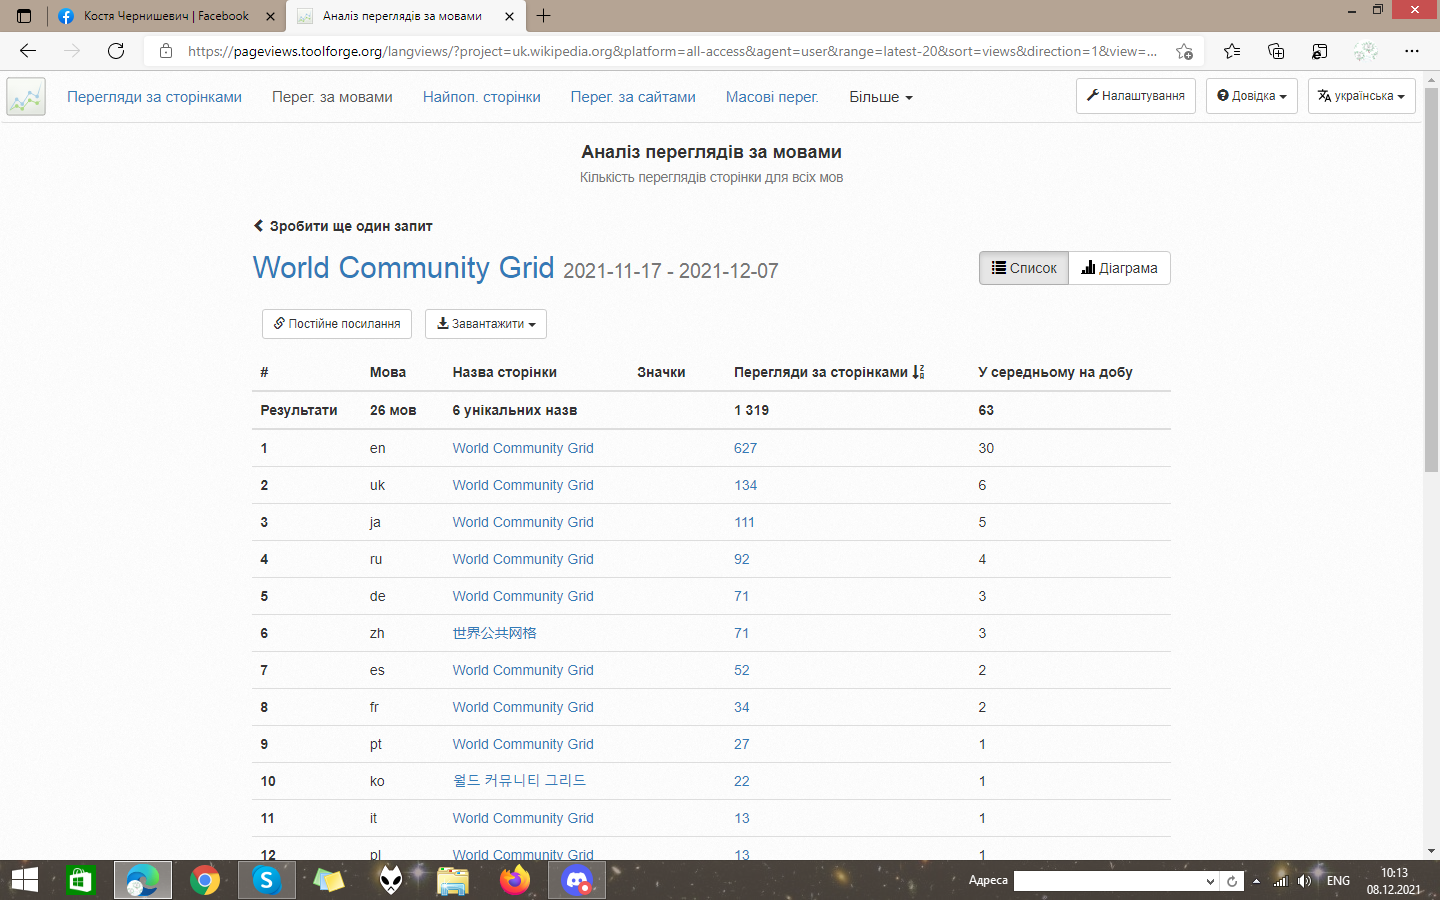Click the site lock info icon
Image resolution: width=1440 pixels, height=900 pixels.
[166, 51]
